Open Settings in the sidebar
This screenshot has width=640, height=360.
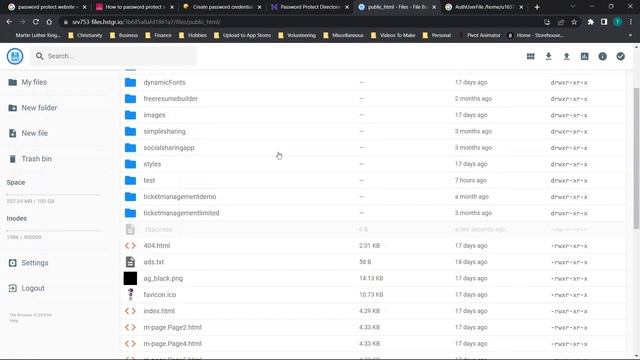[28, 263]
